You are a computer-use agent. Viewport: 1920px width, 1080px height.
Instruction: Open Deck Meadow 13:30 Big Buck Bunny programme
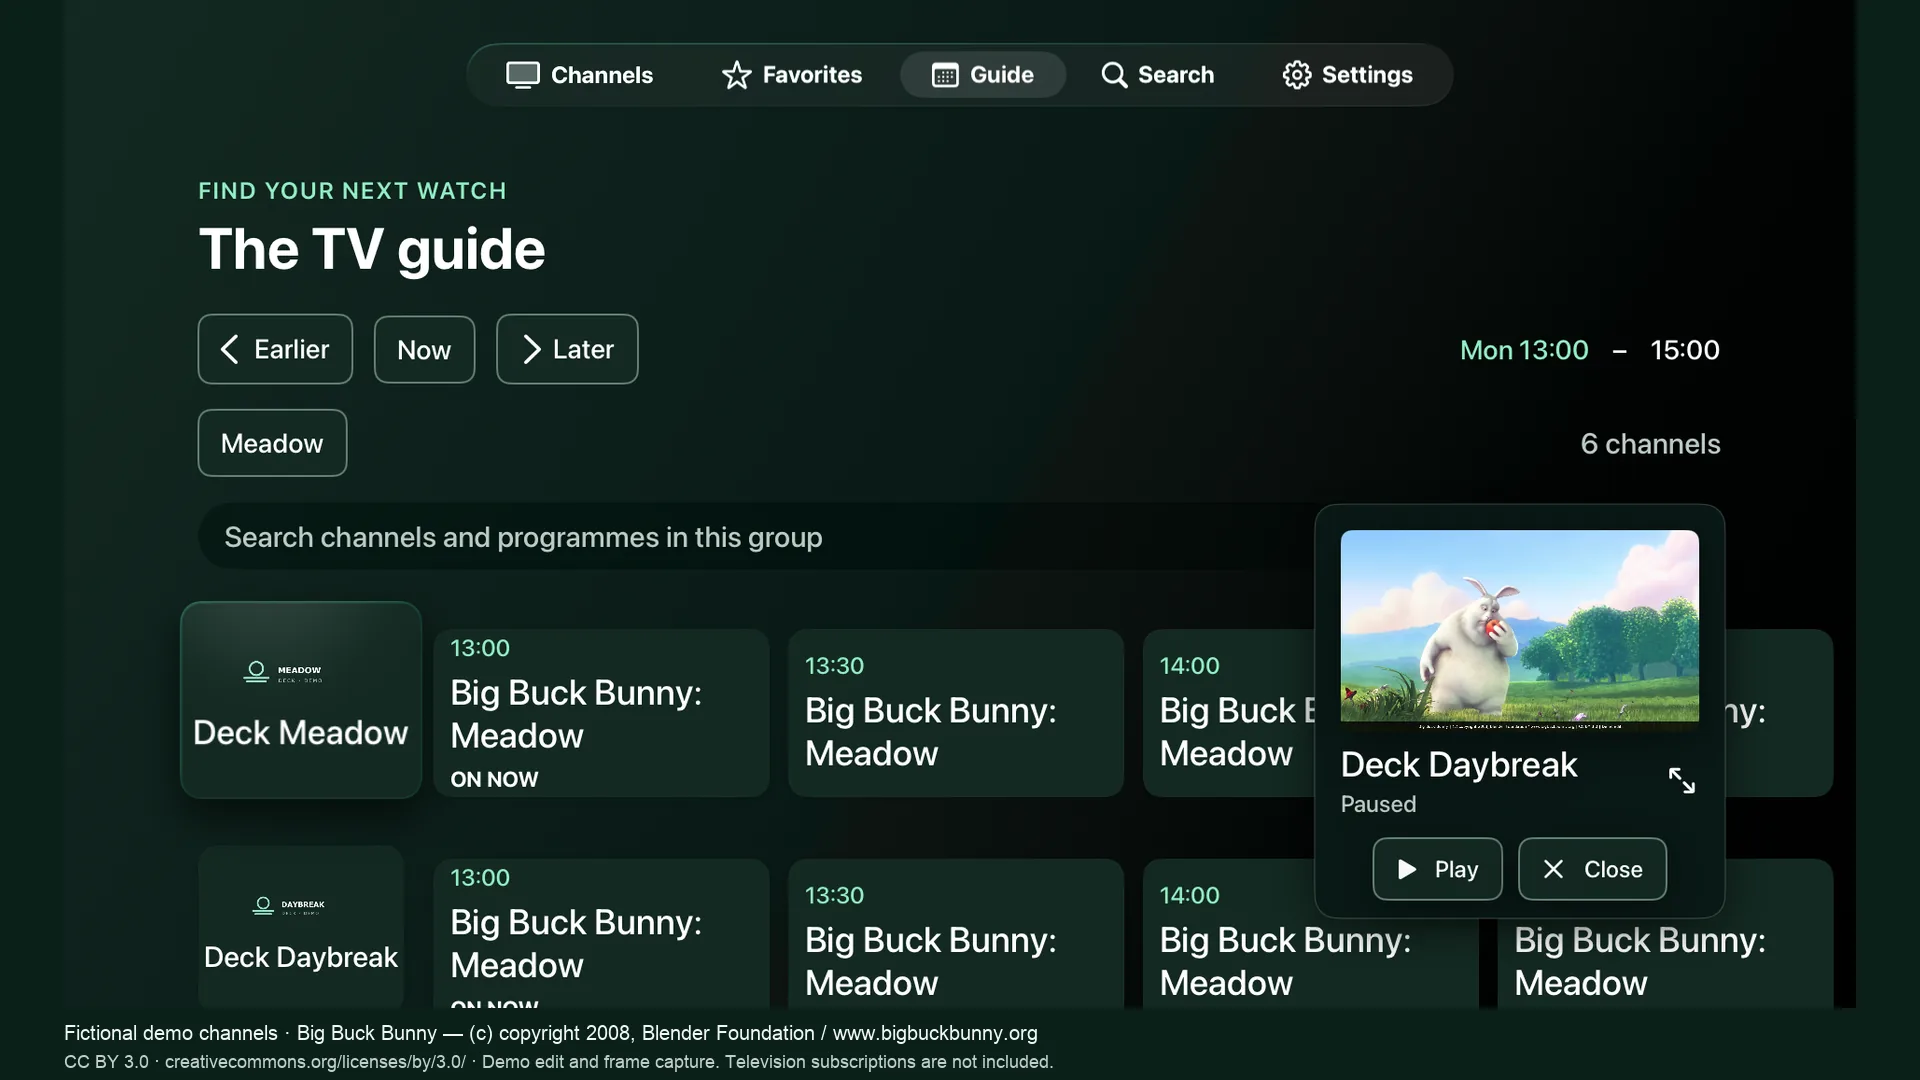click(956, 713)
